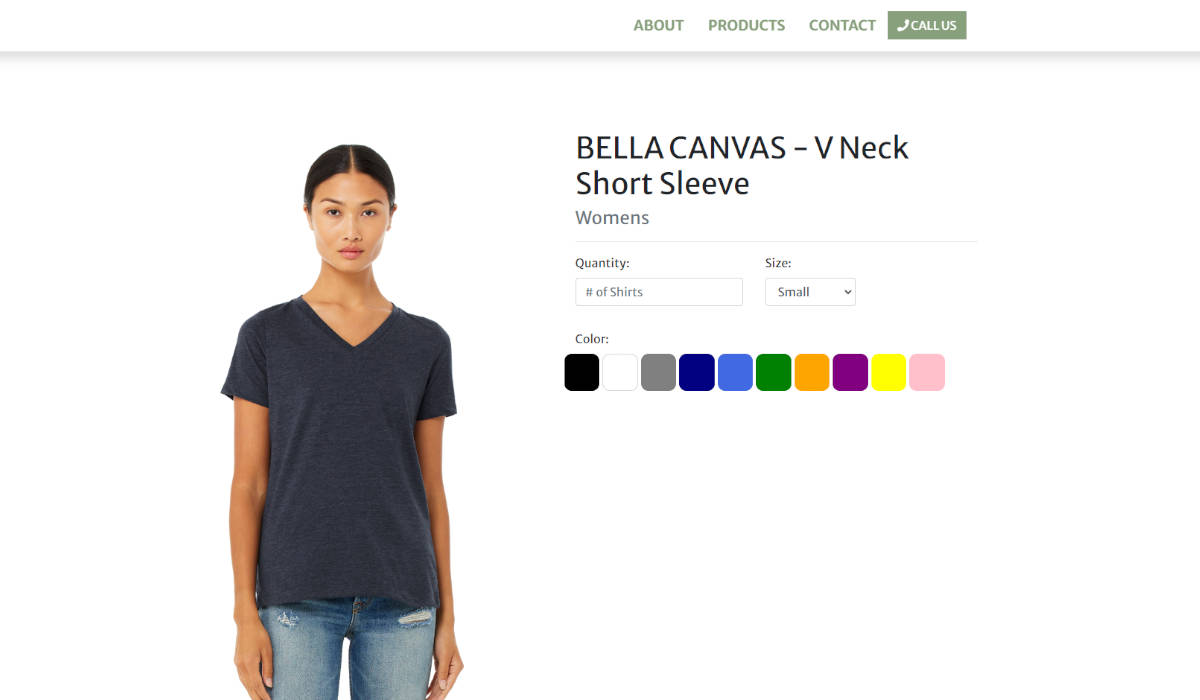Choose the purple color swatch
Screen dimensions: 1200x700
click(x=850, y=372)
